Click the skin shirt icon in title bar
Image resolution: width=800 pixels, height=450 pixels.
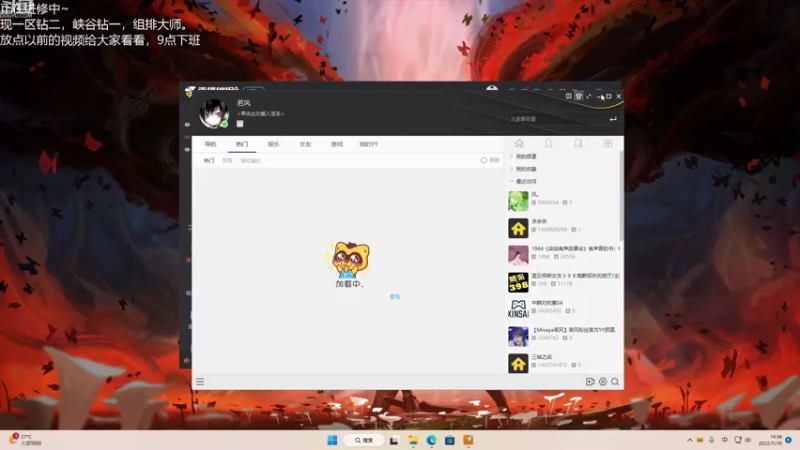tap(579, 96)
